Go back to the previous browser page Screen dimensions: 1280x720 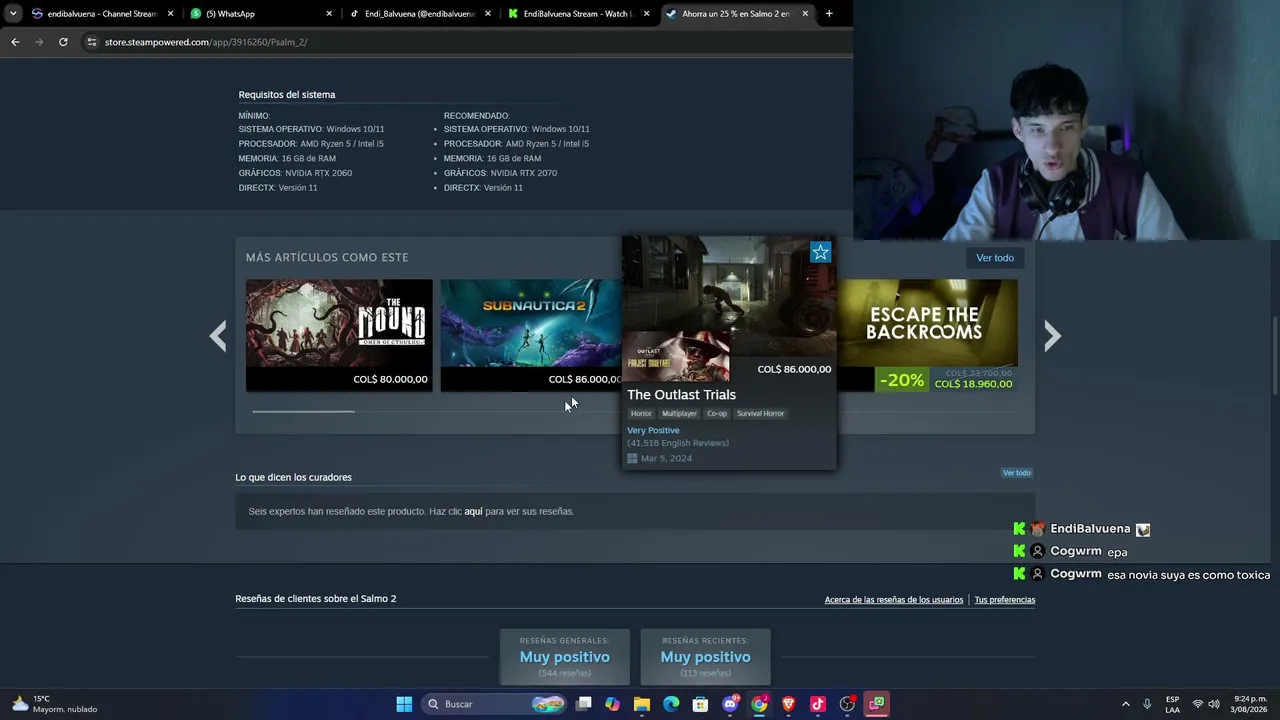(15, 42)
